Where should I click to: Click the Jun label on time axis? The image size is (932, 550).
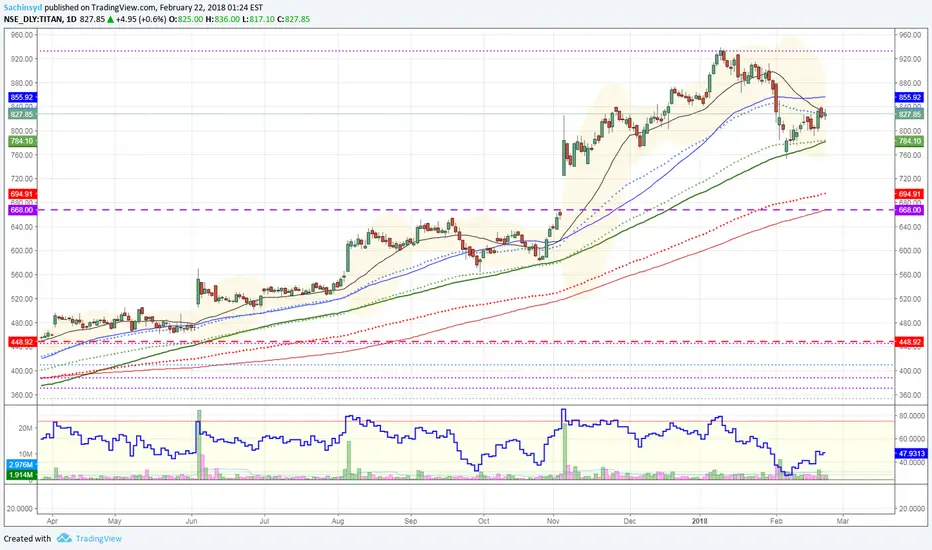(x=191, y=521)
